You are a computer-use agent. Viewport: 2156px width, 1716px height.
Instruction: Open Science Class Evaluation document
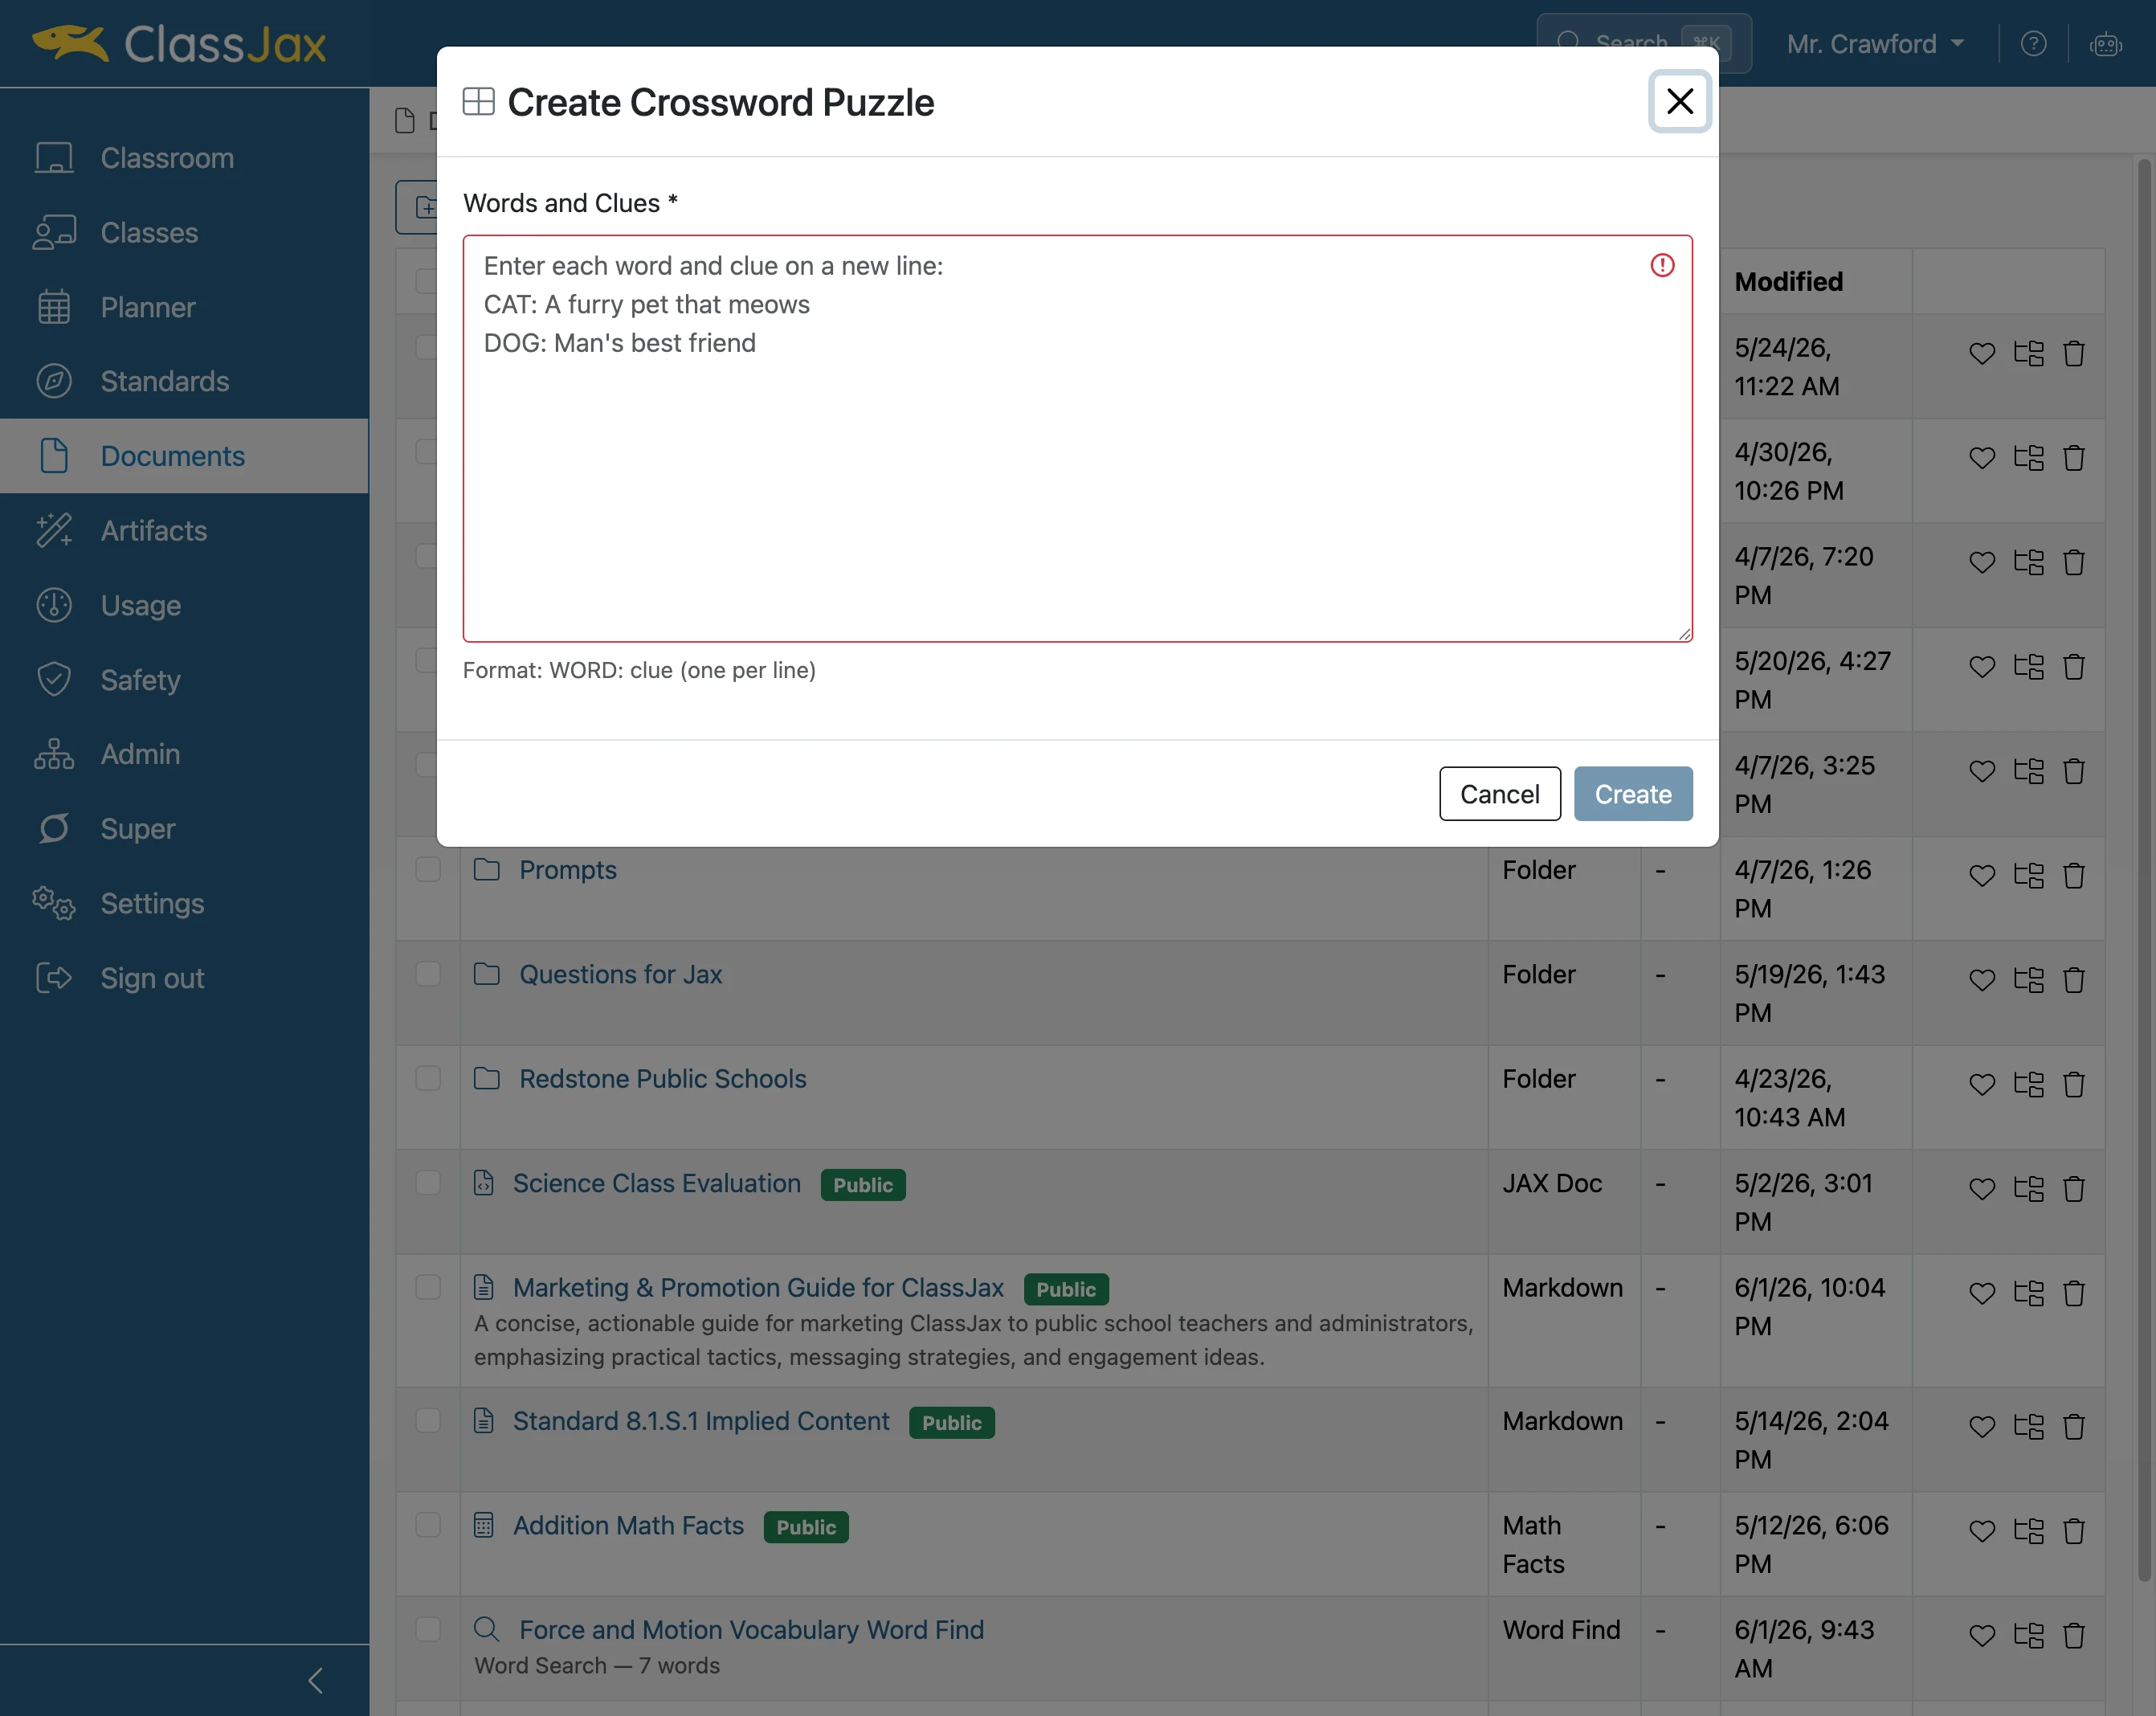tap(656, 1183)
